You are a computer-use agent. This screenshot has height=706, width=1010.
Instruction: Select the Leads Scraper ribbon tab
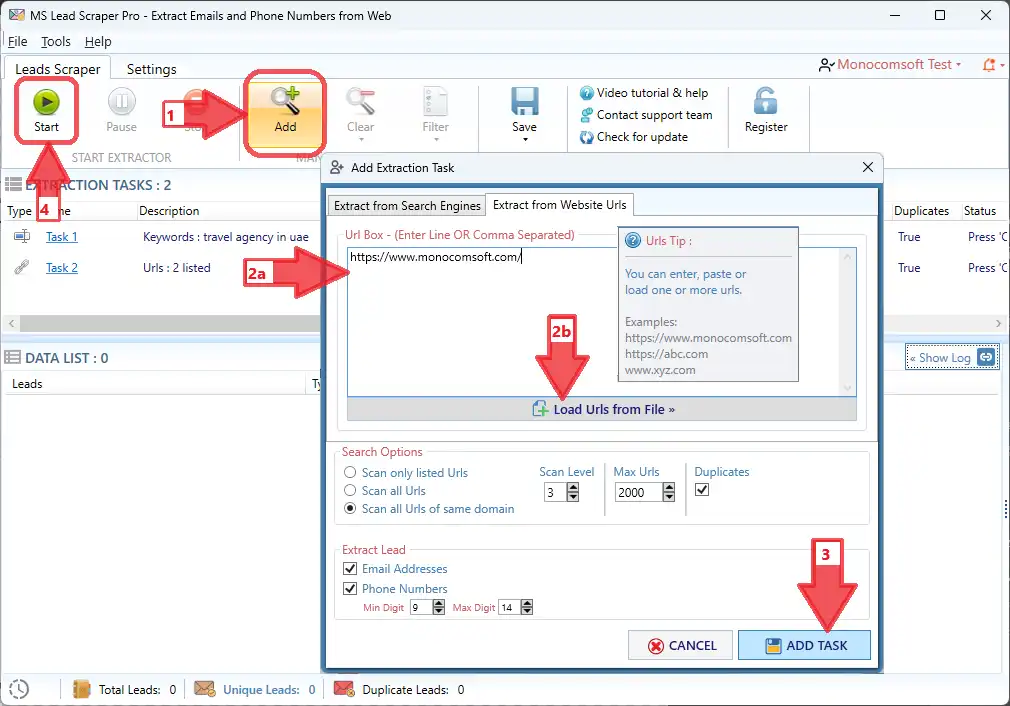pyautogui.click(x=57, y=69)
